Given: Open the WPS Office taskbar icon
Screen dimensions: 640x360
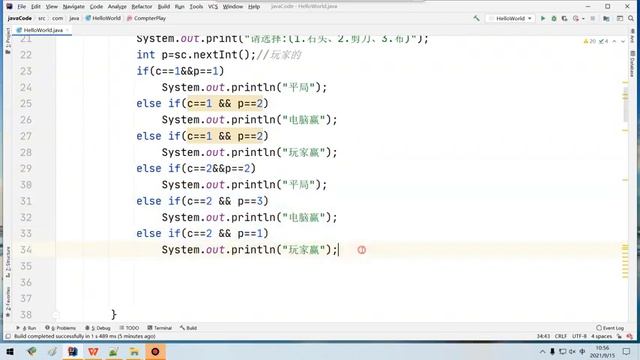Looking at the screenshot, I should coord(93,351).
